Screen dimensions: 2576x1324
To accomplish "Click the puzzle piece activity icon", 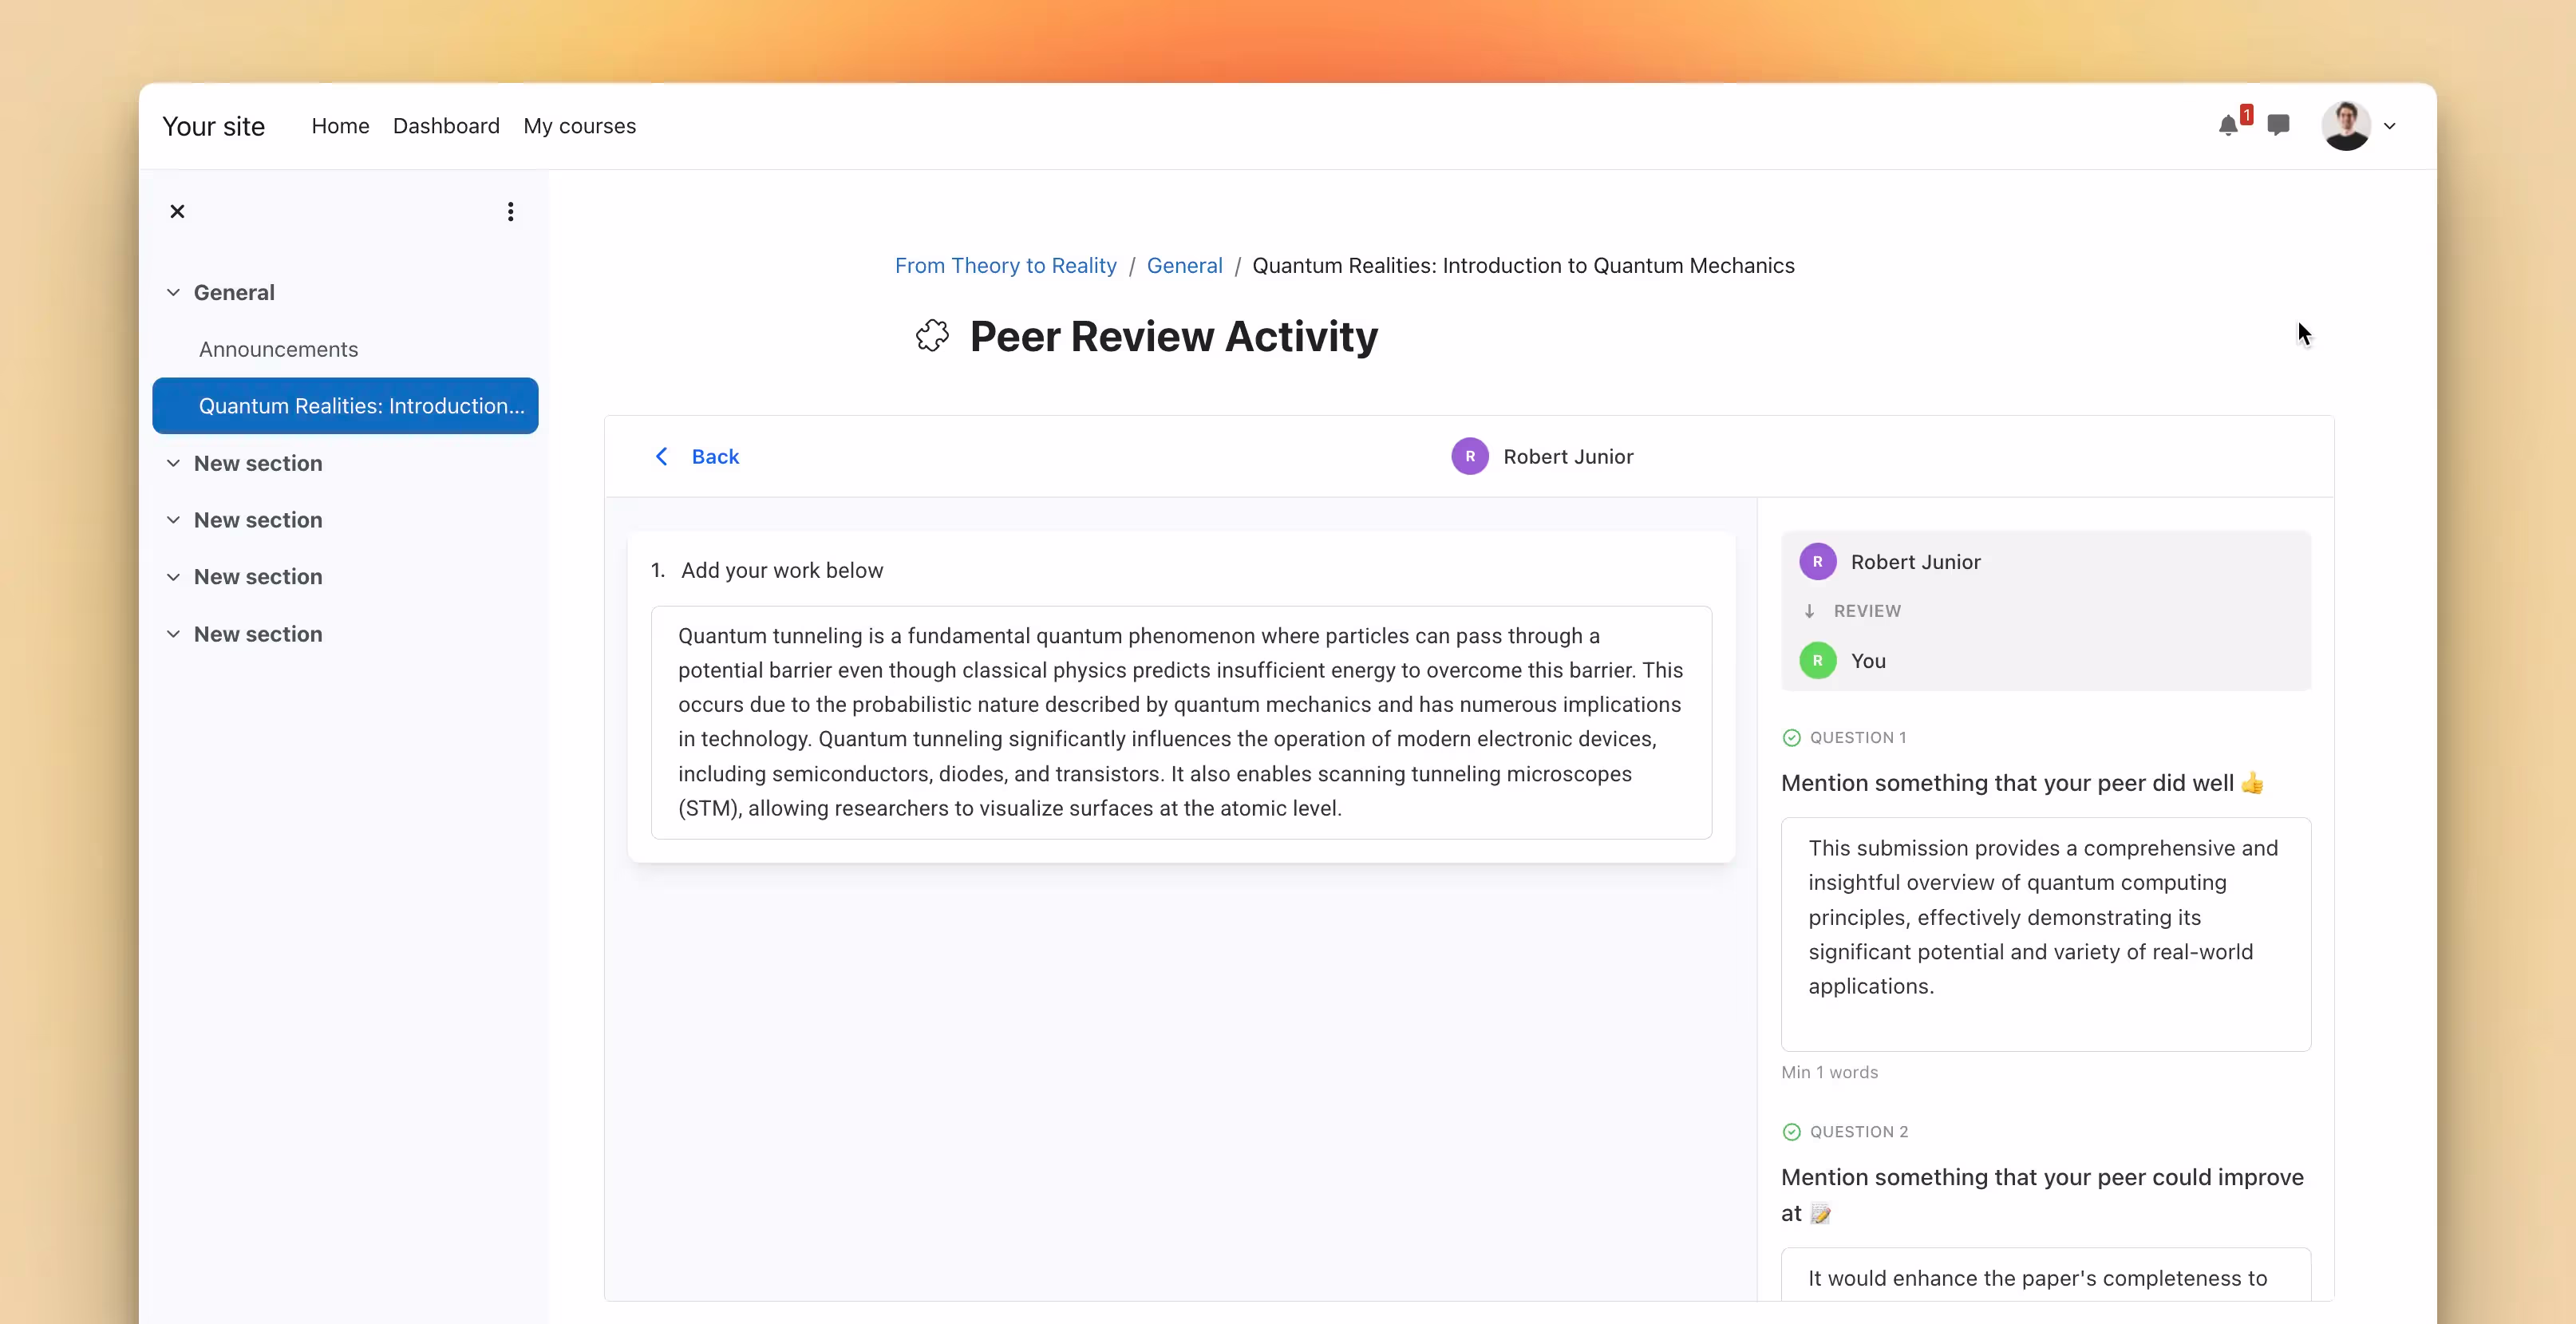I will [x=931, y=336].
